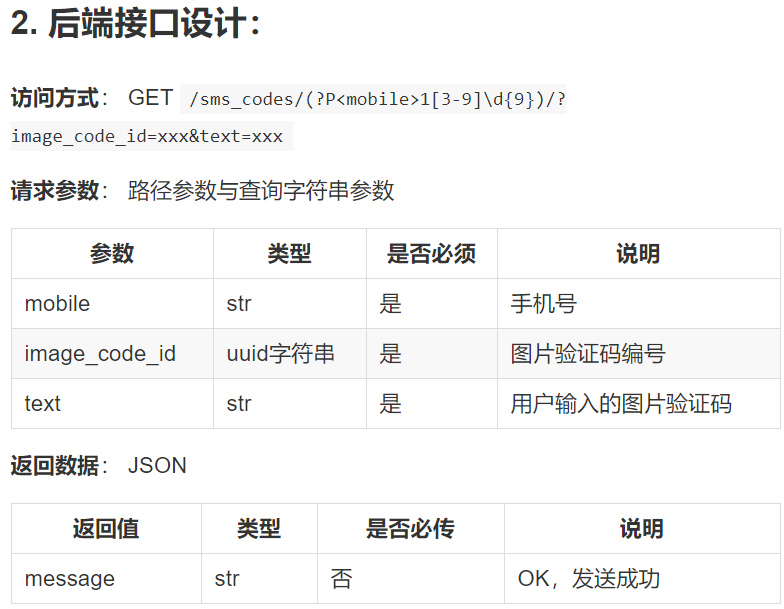Click the '是' cell in text row
The width and height of the screenshot is (784, 609).
432,404
